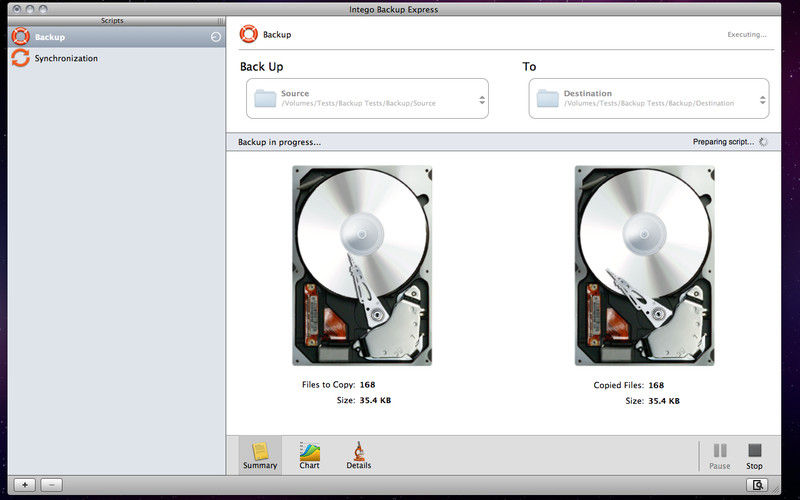
Task: Click the Source stepper arrows
Action: coord(482,100)
